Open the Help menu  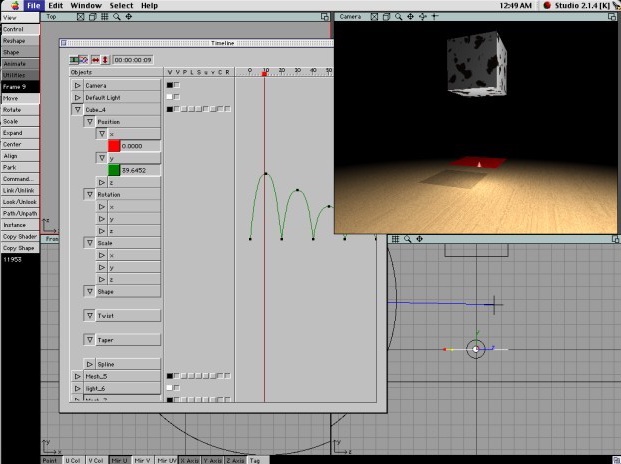(149, 6)
